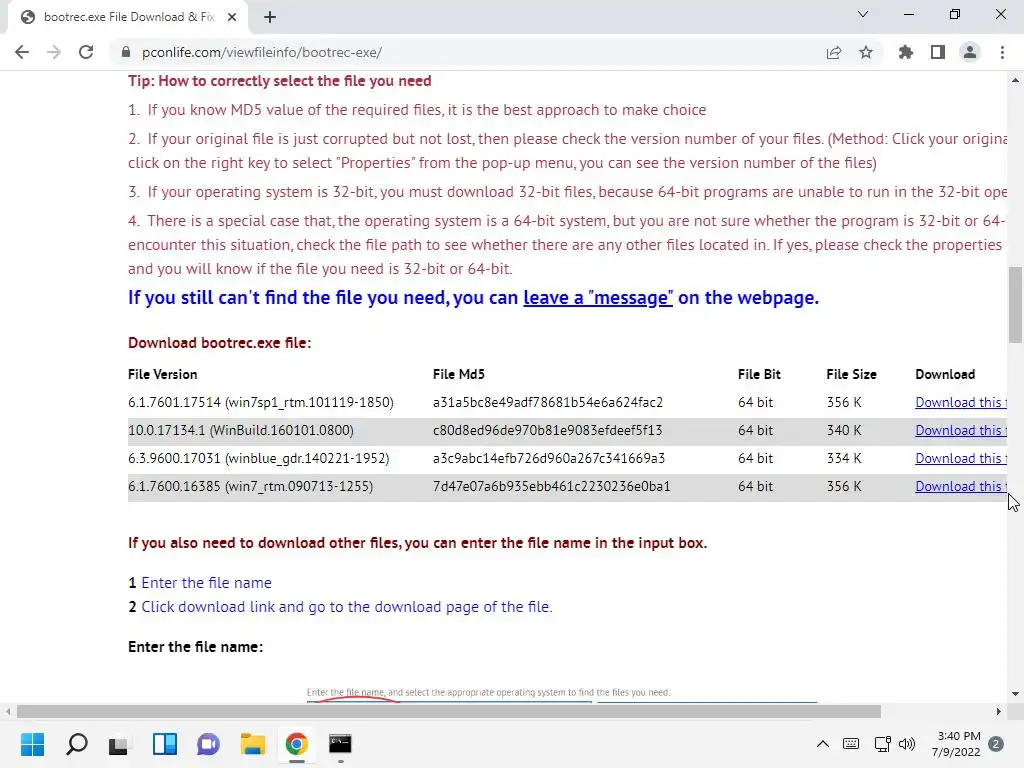
Task: Select MD5 7d47e07a6b935ebb461c2230236e0ba1
Action: click(551, 487)
